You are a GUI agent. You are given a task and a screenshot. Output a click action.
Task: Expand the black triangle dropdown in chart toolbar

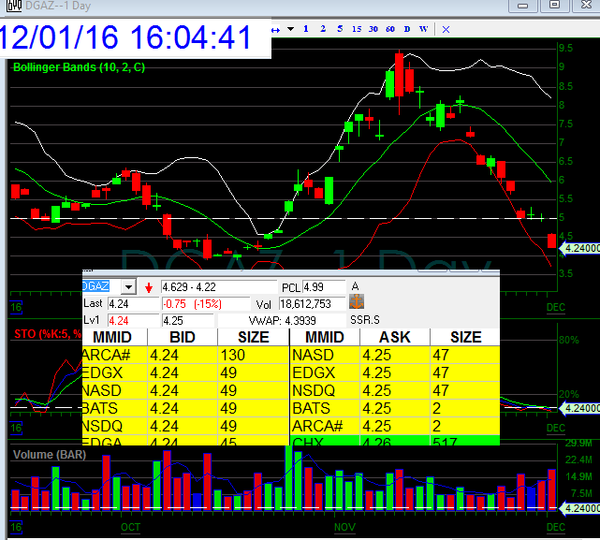point(290,28)
